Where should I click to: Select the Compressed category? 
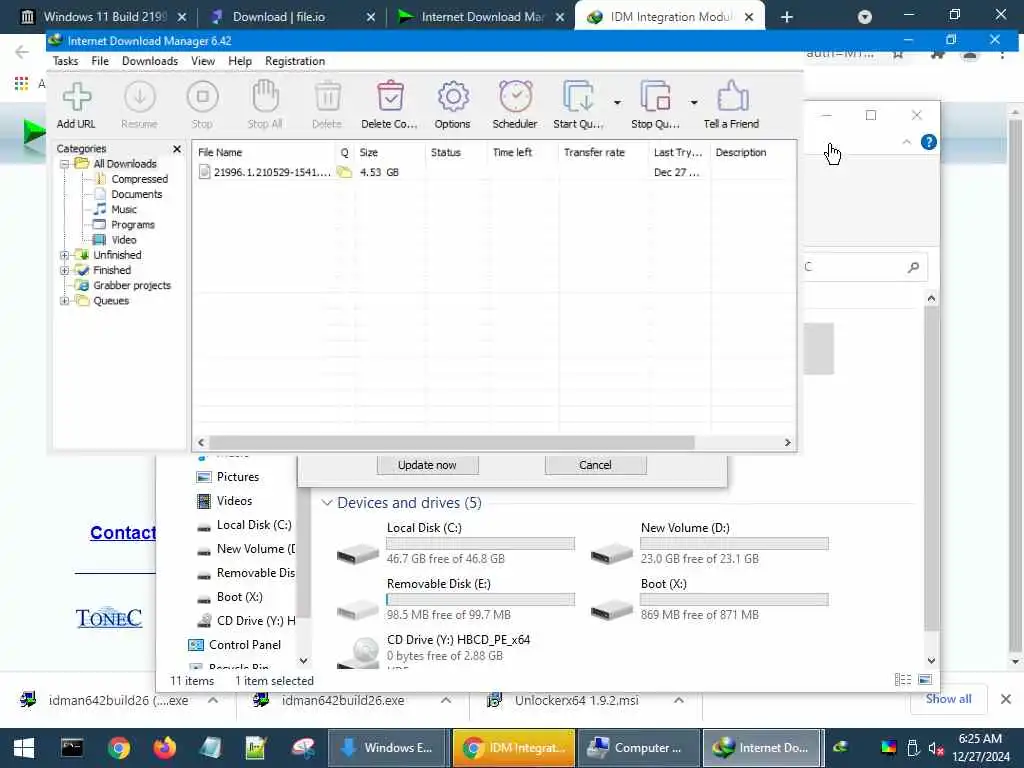click(x=139, y=179)
